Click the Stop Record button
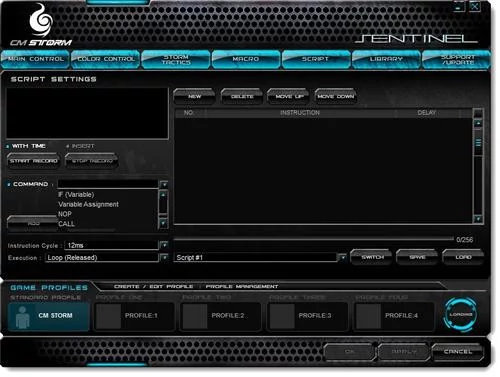 tap(92, 161)
